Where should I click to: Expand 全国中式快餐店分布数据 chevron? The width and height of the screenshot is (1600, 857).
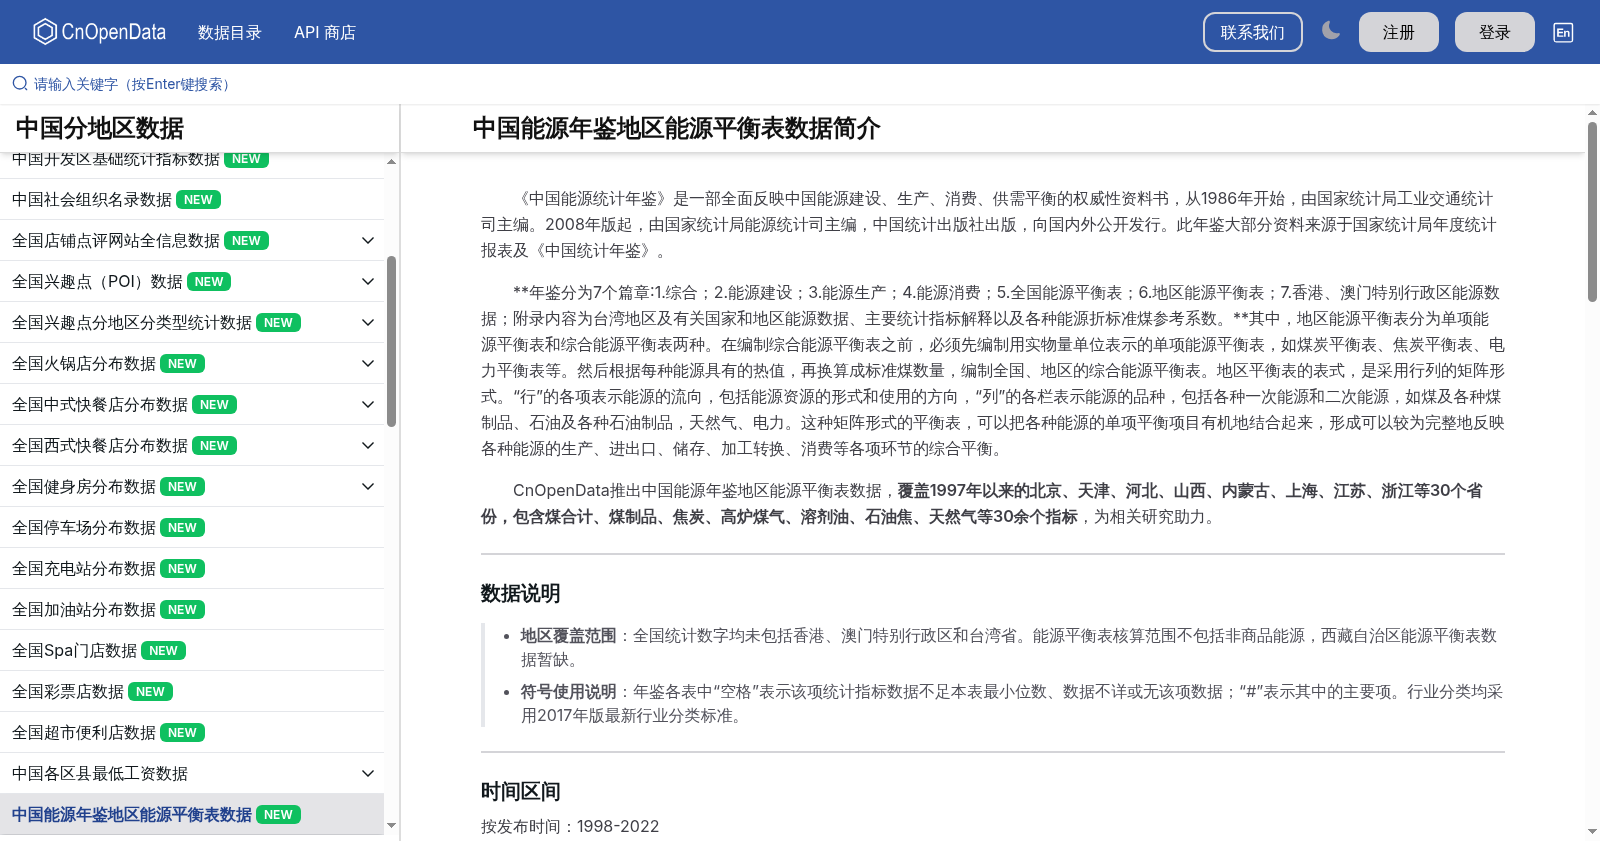[368, 404]
